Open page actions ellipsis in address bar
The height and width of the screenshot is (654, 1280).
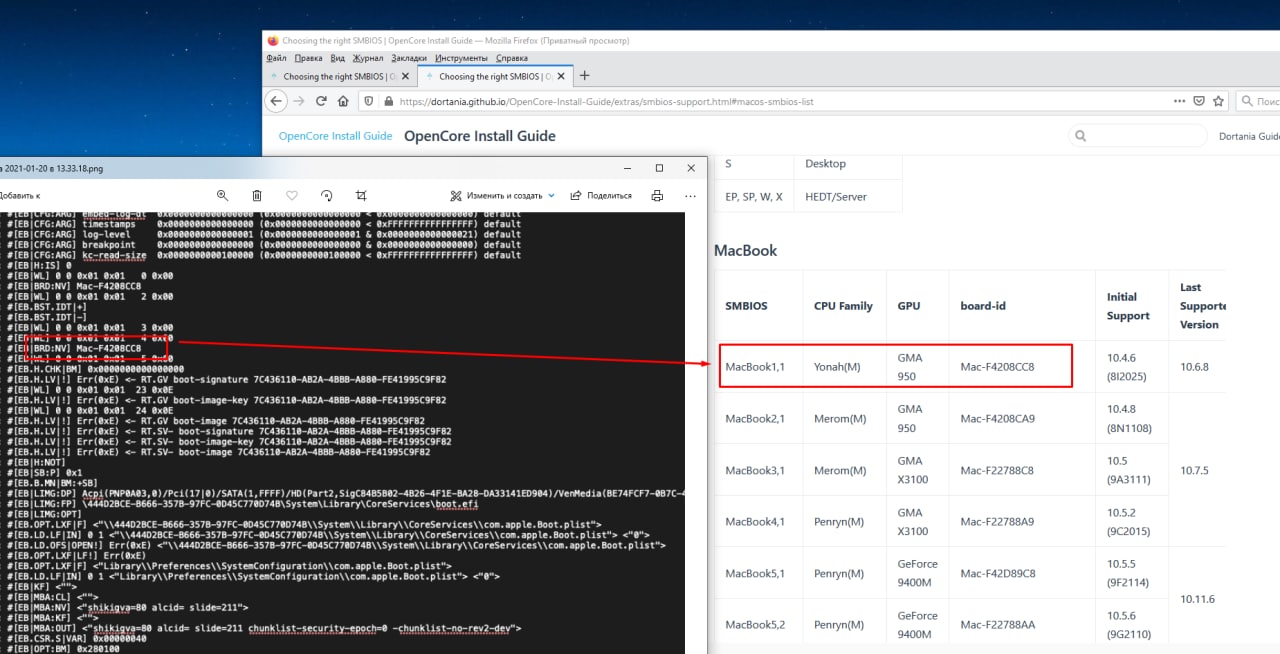[1180, 101]
